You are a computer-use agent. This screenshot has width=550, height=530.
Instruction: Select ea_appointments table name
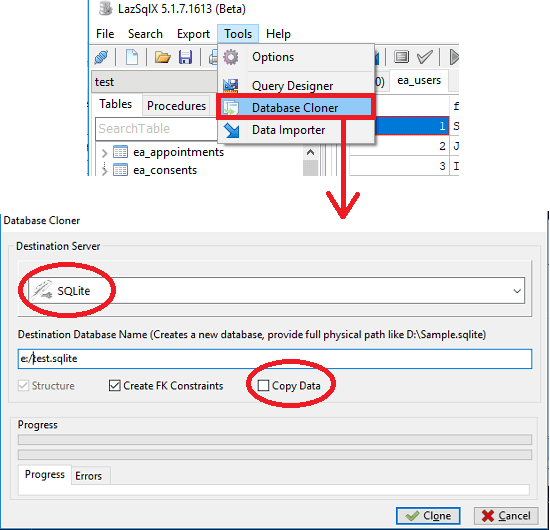pyautogui.click(x=179, y=152)
